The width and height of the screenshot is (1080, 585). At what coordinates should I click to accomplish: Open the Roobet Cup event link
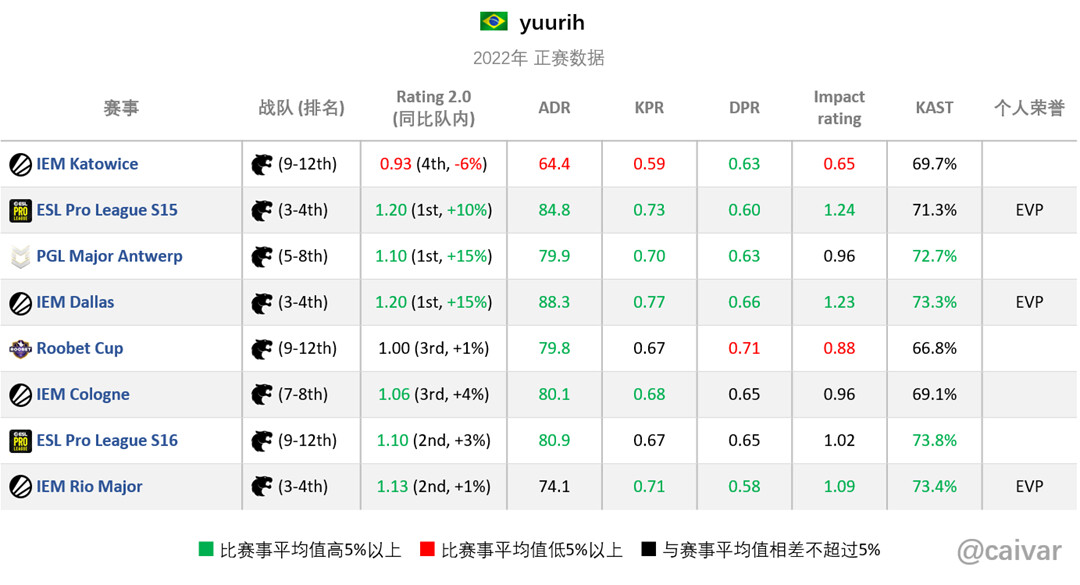pyautogui.click(x=80, y=348)
